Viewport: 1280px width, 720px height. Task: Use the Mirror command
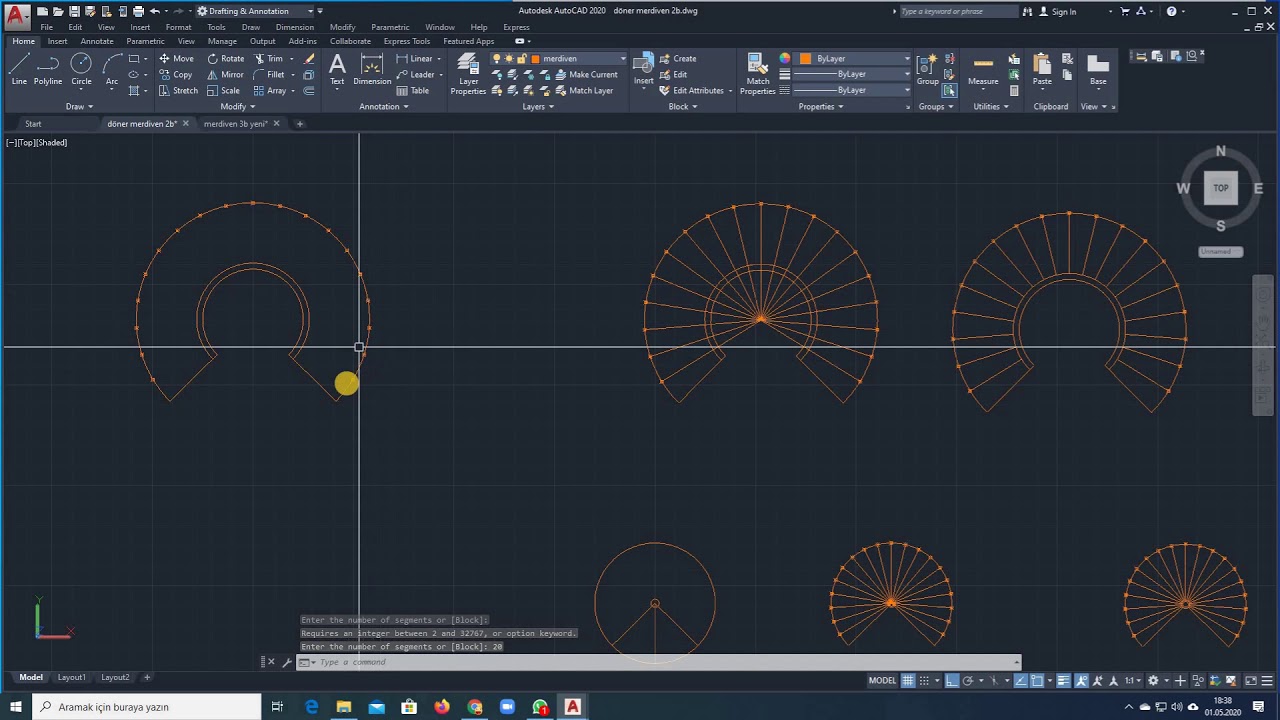(x=225, y=74)
